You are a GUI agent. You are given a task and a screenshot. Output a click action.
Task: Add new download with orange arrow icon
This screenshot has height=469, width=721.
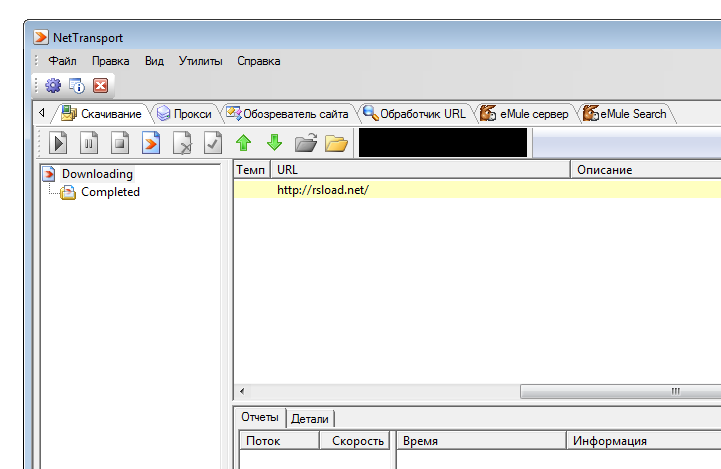click(151, 143)
